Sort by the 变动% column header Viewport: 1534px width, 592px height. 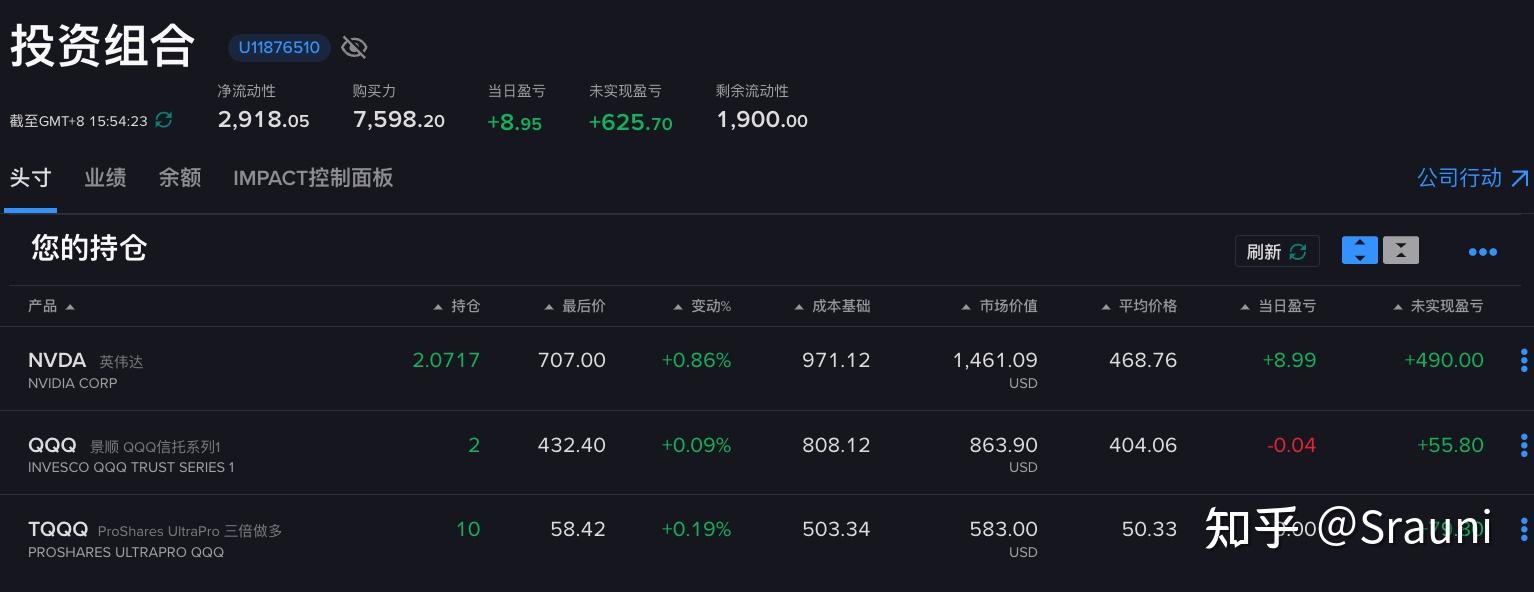coord(702,306)
